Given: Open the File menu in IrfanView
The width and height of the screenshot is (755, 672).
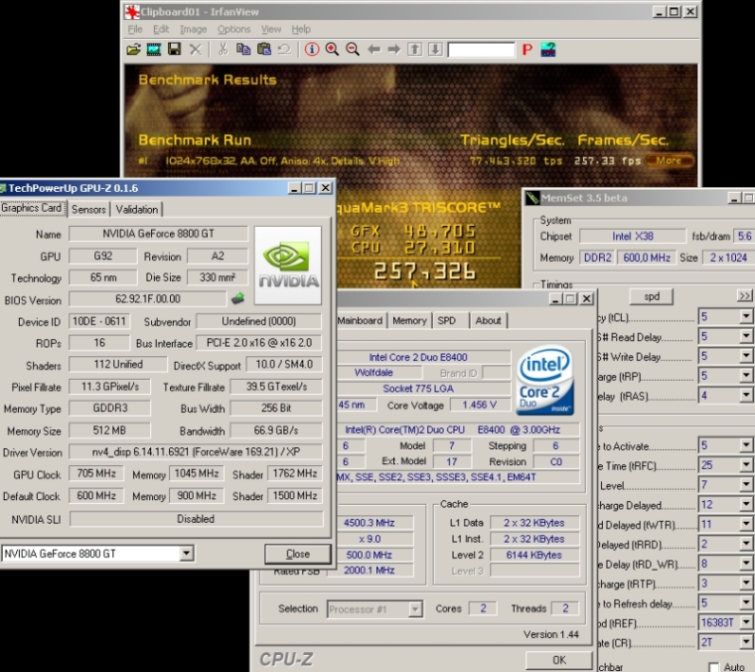Looking at the screenshot, I should tap(135, 29).
